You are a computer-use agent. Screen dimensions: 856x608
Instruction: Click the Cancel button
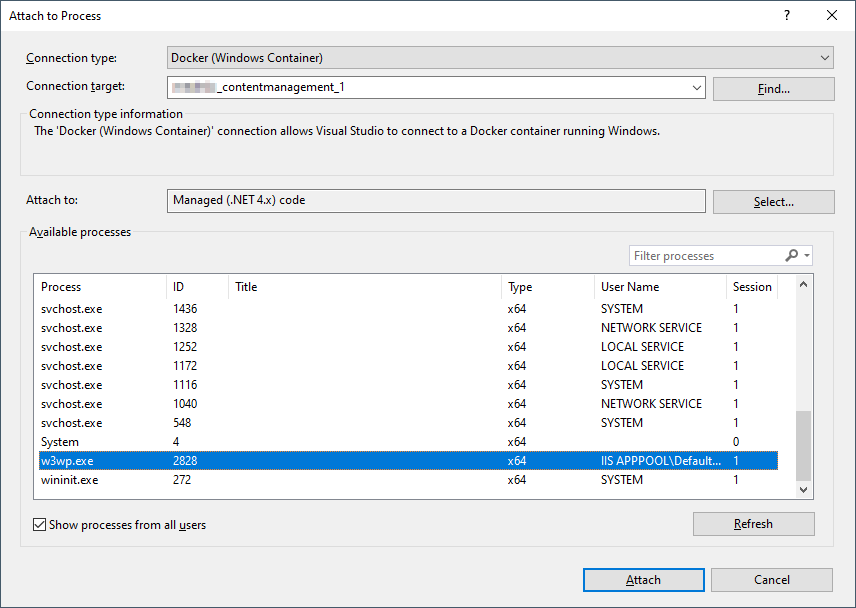(771, 580)
